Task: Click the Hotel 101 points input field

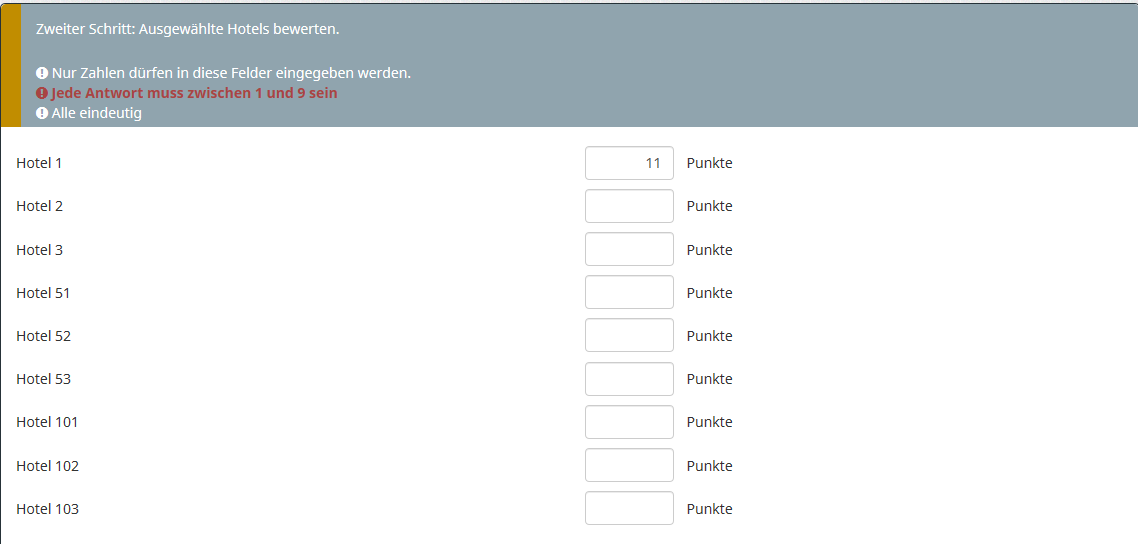Action: pyautogui.click(x=629, y=422)
